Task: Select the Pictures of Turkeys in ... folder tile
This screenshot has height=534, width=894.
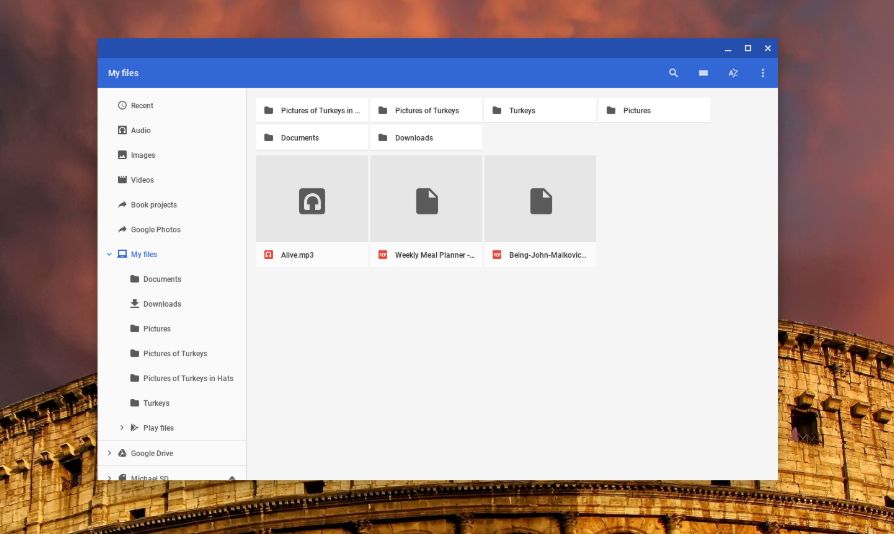Action: click(312, 110)
